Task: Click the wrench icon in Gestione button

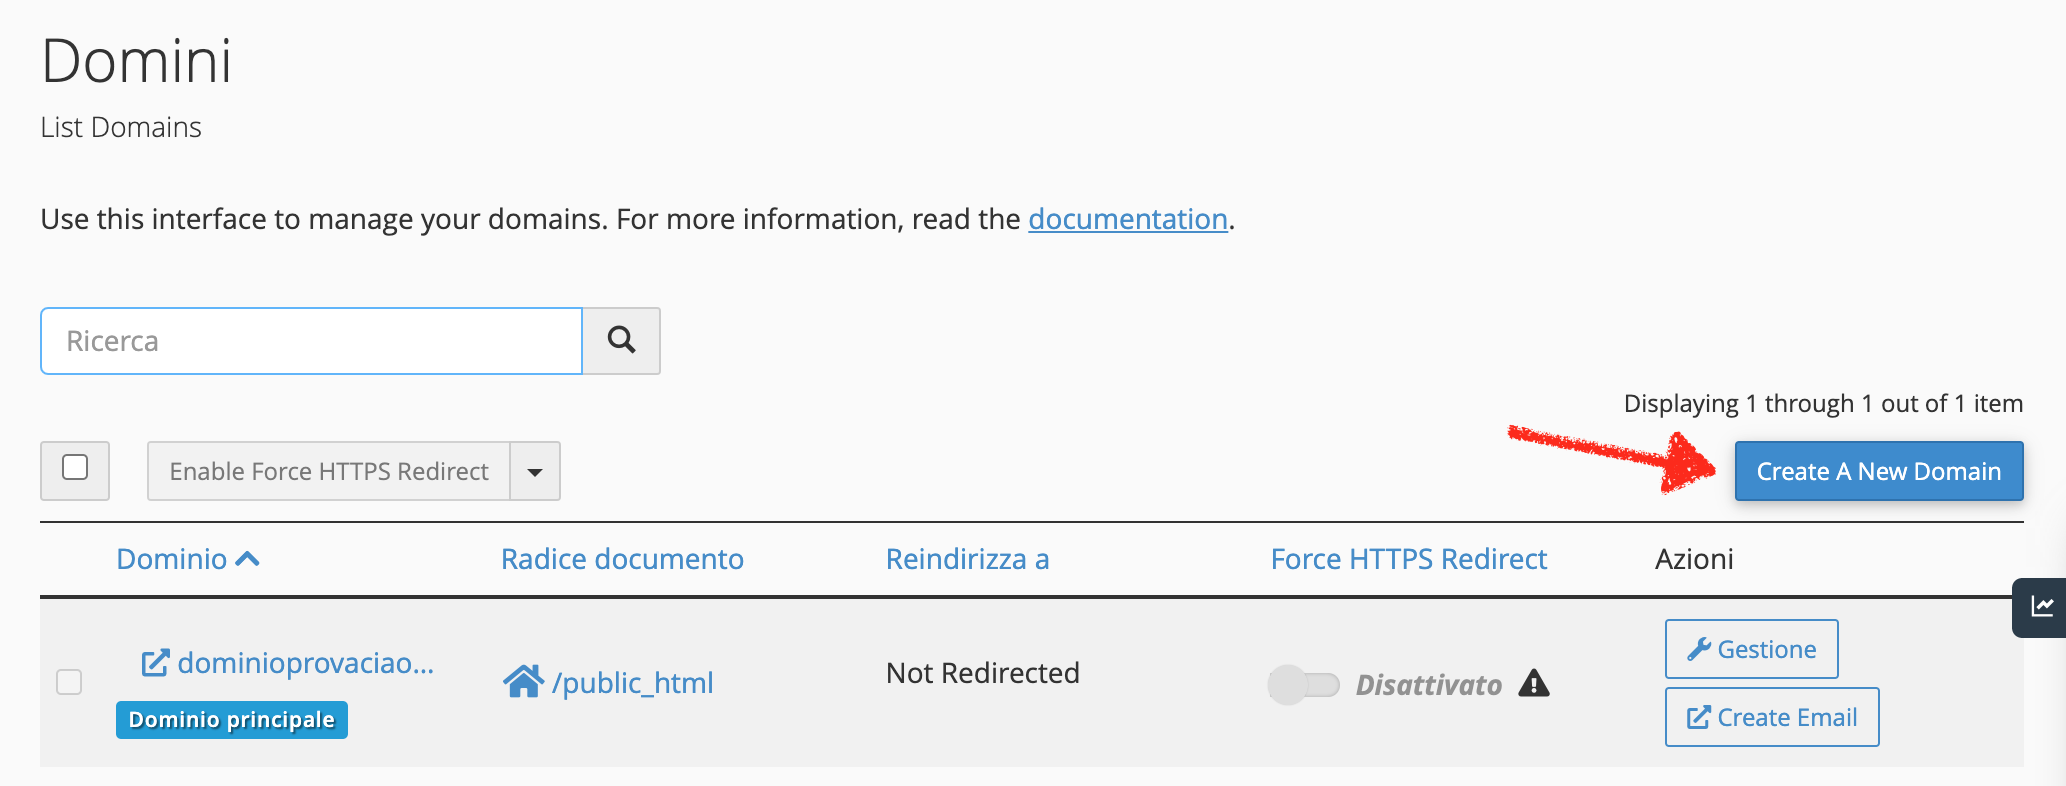Action: point(1699,649)
